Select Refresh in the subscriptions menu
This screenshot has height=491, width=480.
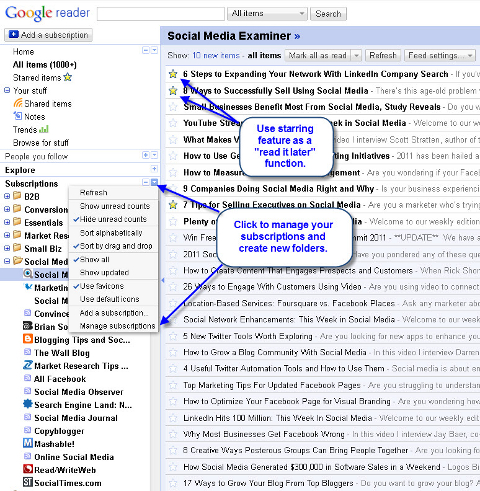(93, 193)
